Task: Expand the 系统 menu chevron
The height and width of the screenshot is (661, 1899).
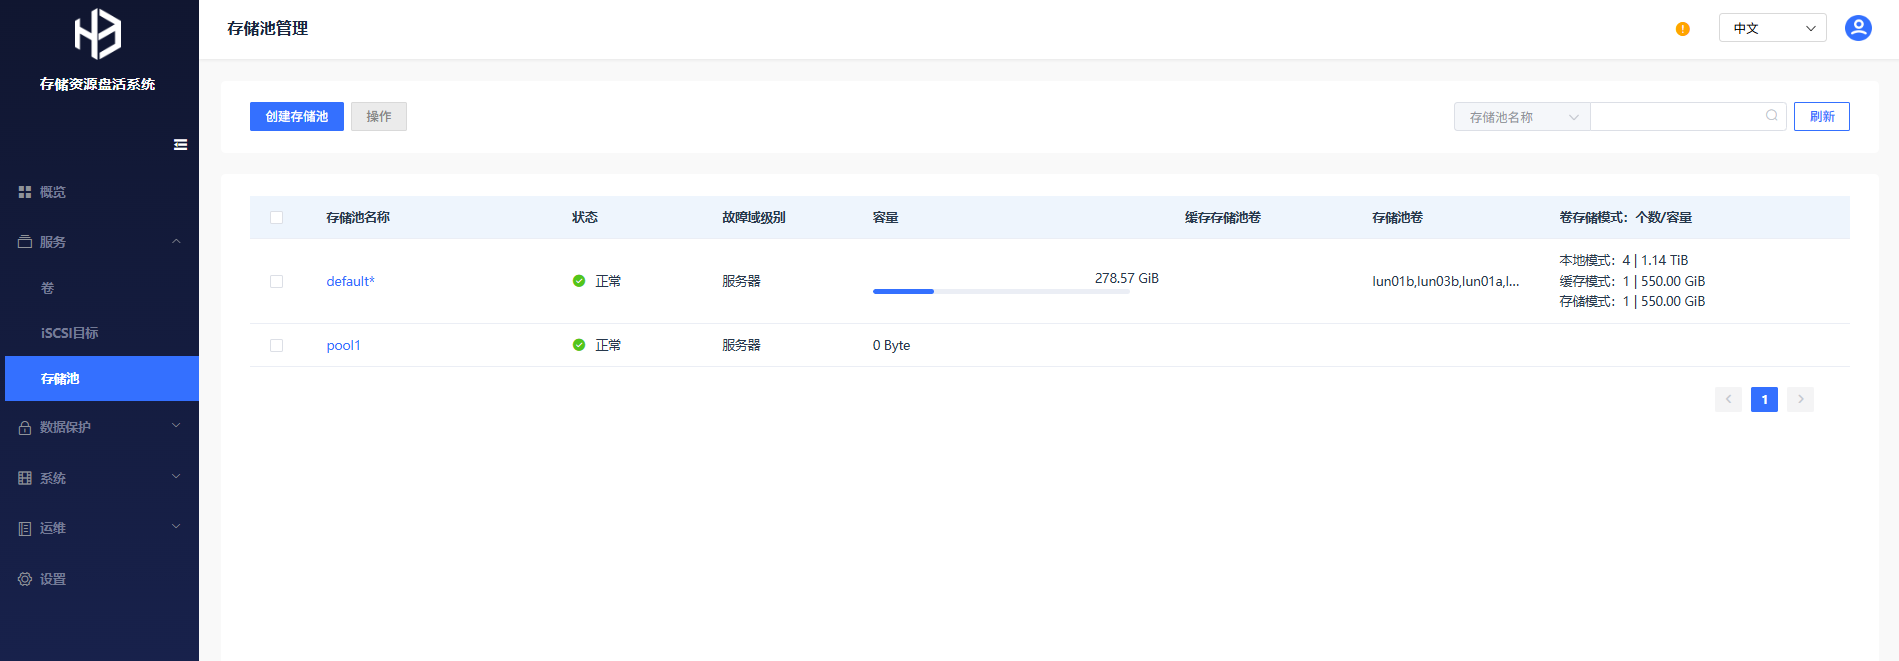Action: click(x=176, y=477)
